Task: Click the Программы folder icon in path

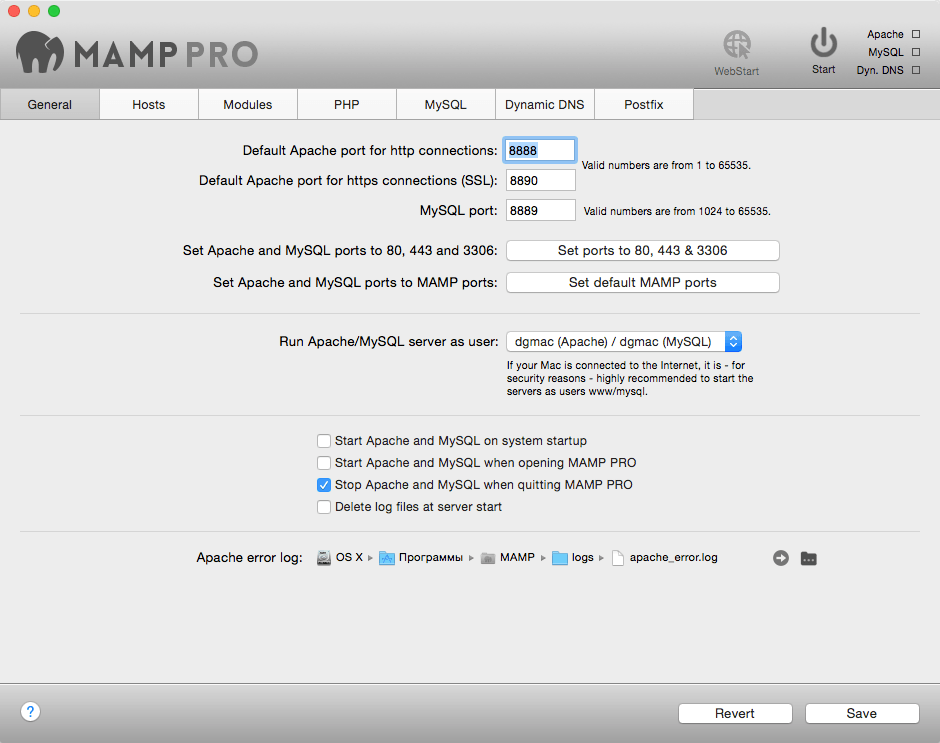Action: (x=387, y=558)
